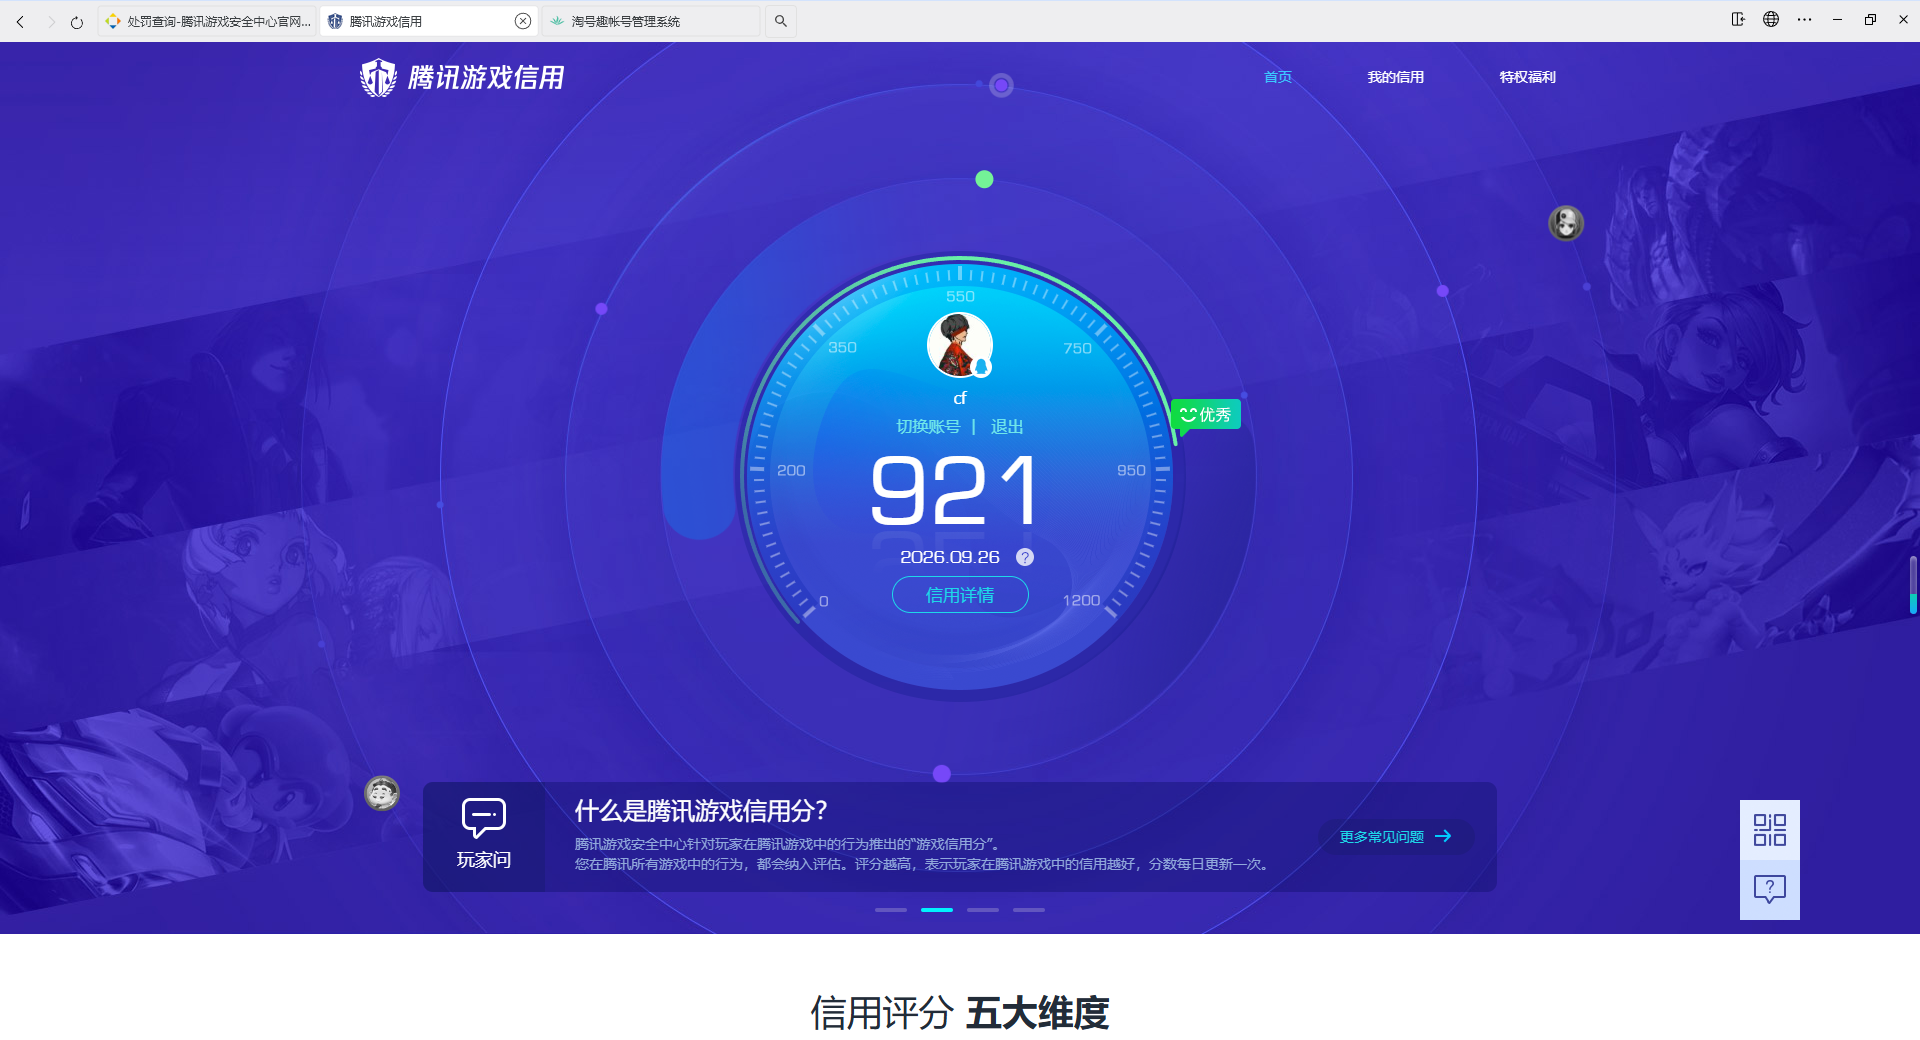
Task: Open 信用详情 button
Action: click(960, 595)
